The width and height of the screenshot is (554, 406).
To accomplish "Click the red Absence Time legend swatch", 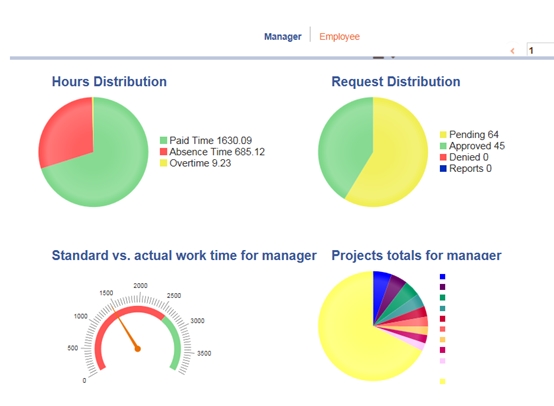I will 163,152.
